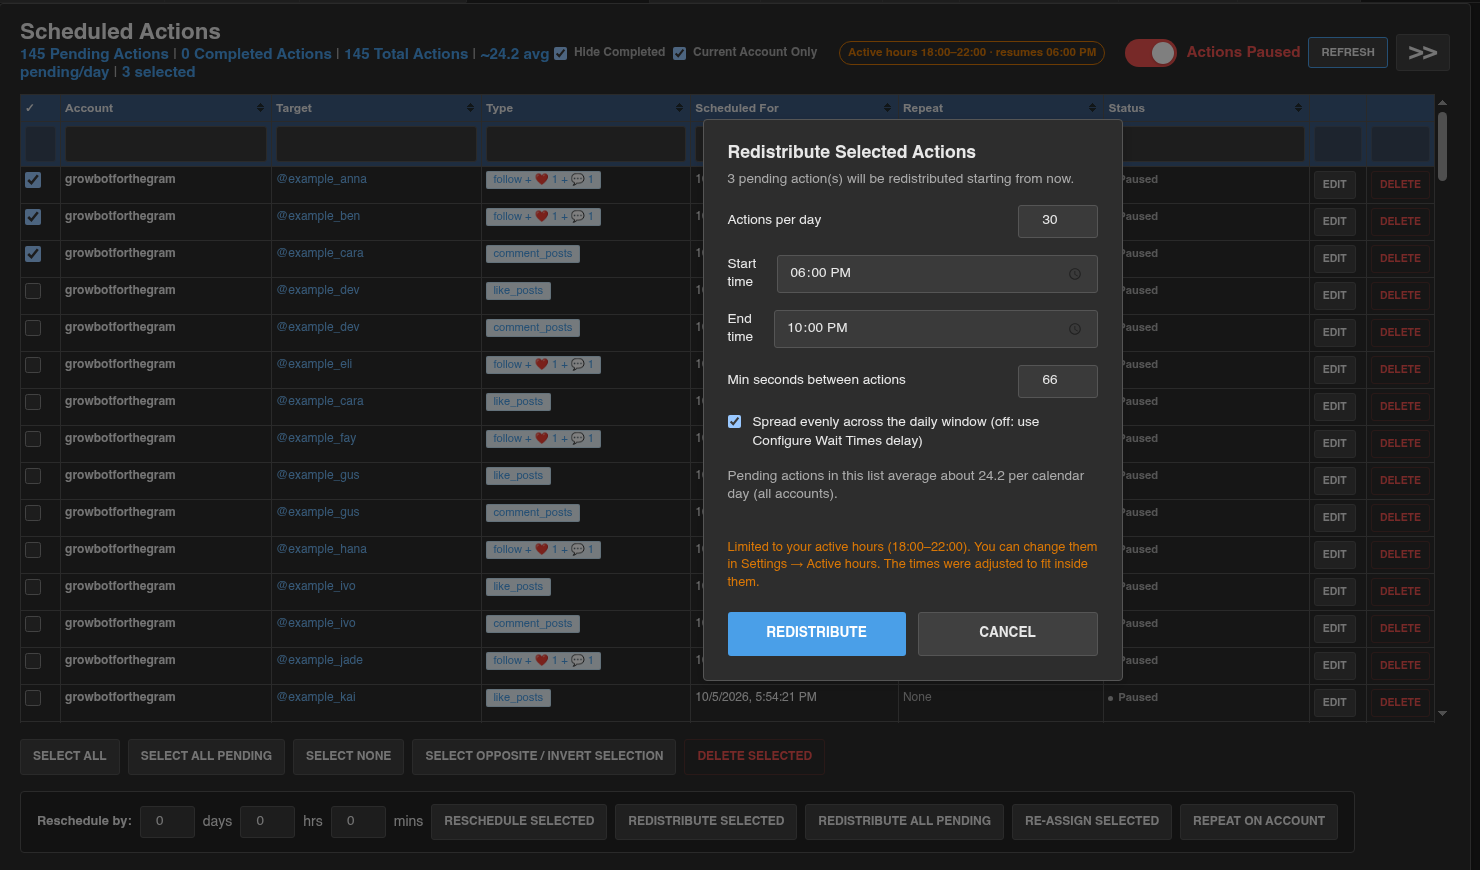Deselect the @example_ben row checkbox
The image size is (1480, 870).
click(x=33, y=217)
